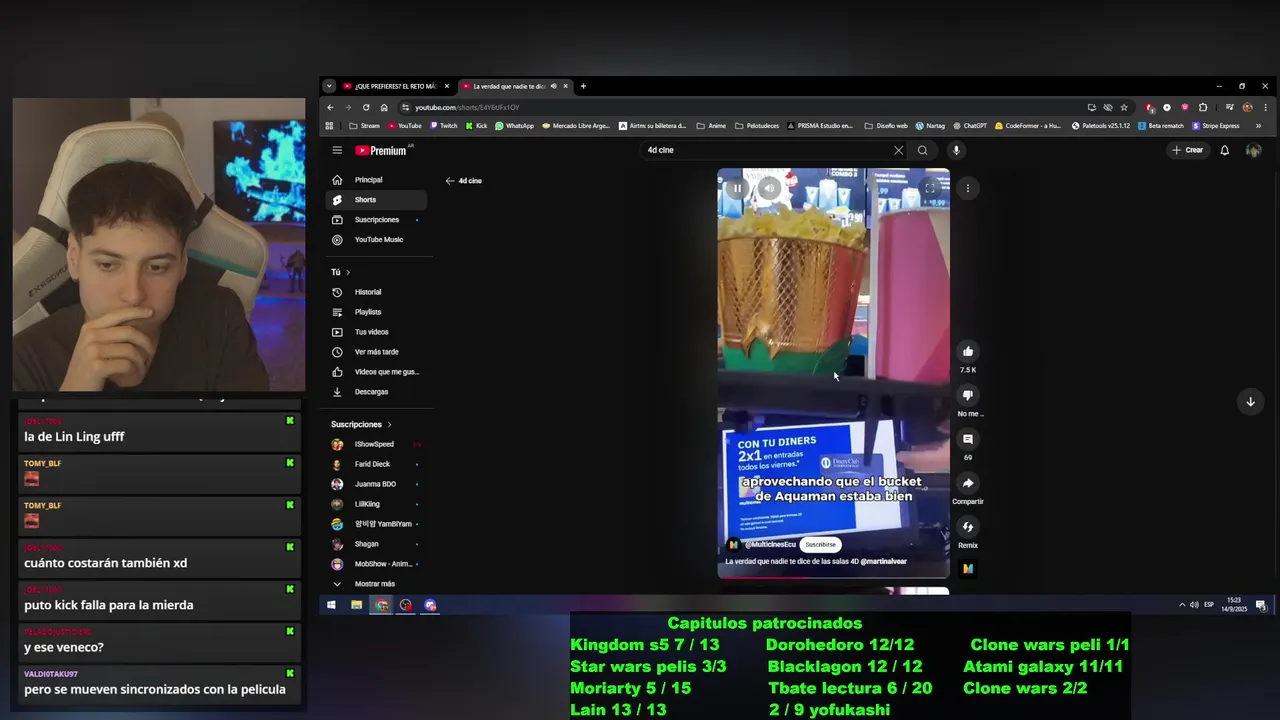Open Chrome extensions puzzle menu
Image resolution: width=1280 pixels, height=720 pixels.
pos(1203,107)
